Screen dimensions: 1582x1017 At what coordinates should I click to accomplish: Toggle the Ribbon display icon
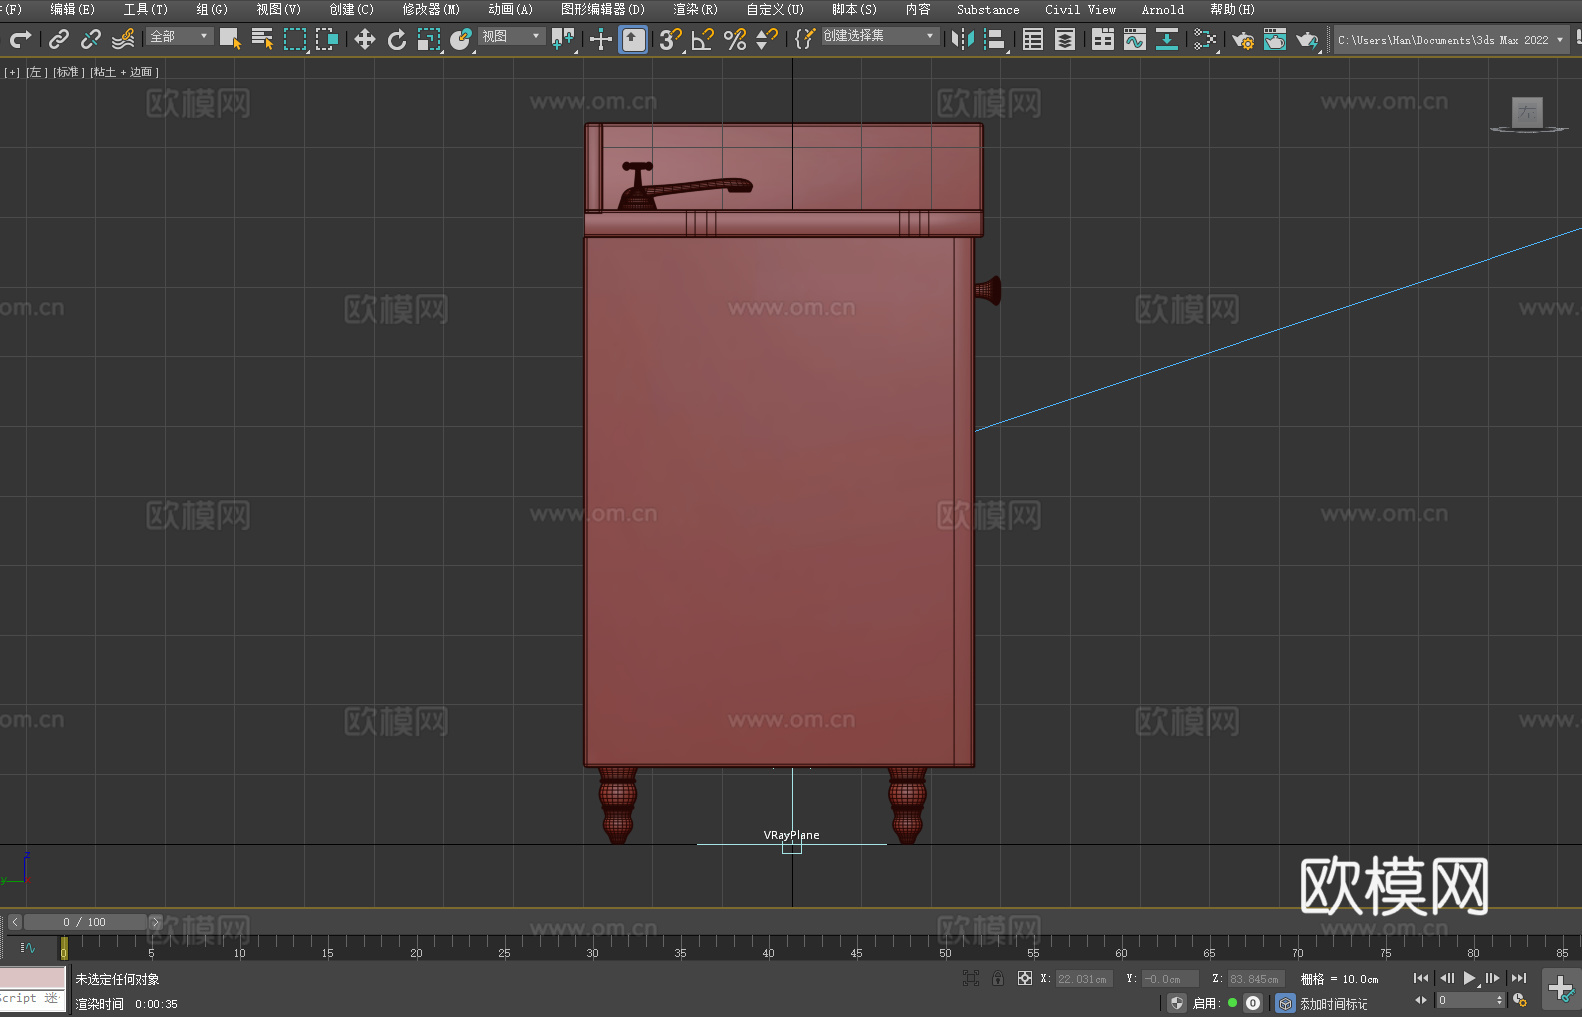tap(1103, 39)
